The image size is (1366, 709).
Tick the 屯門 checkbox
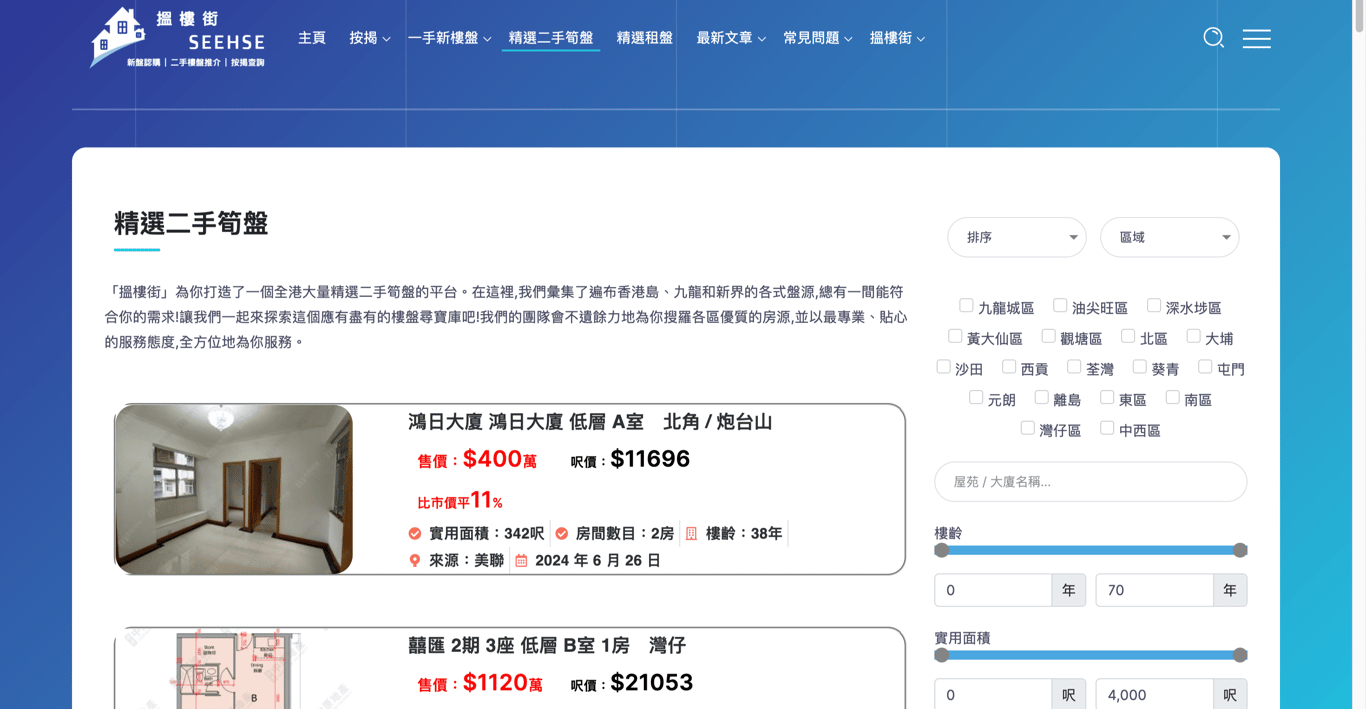point(1205,366)
